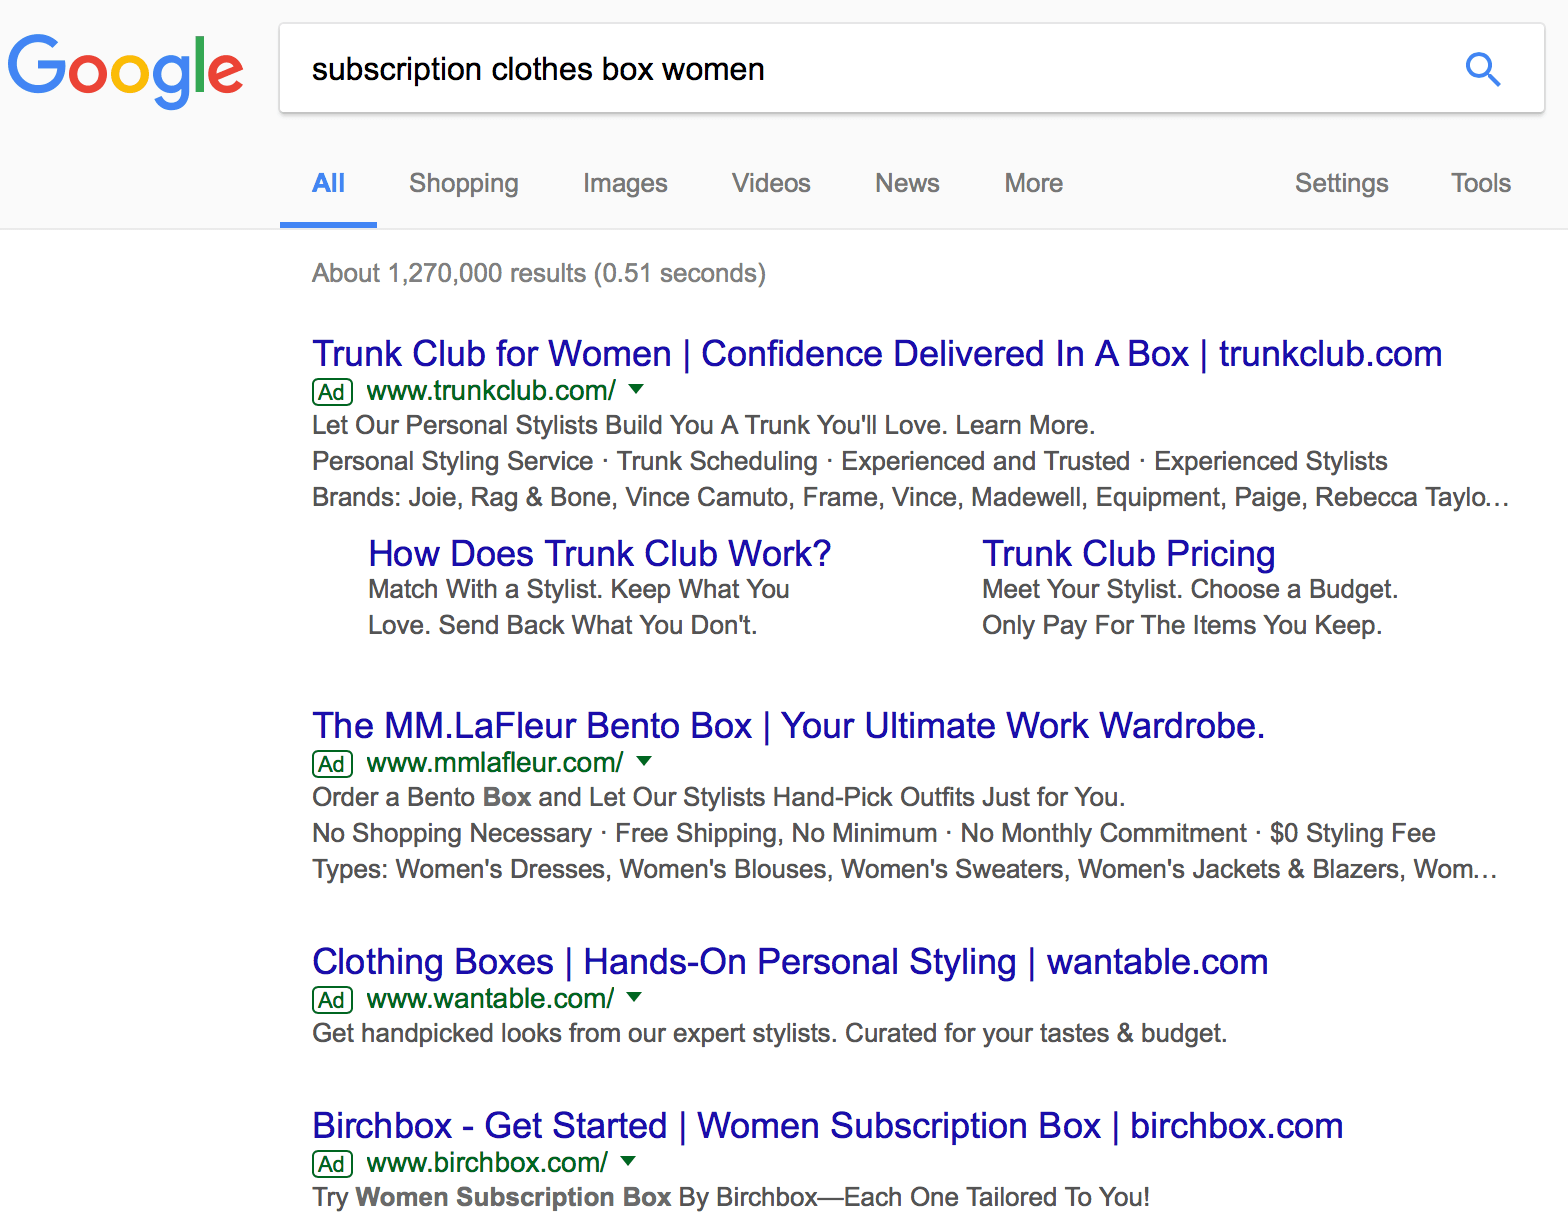Image resolution: width=1568 pixels, height=1228 pixels.
Task: Click the www.wantable.com/ green URL
Action: [490, 999]
